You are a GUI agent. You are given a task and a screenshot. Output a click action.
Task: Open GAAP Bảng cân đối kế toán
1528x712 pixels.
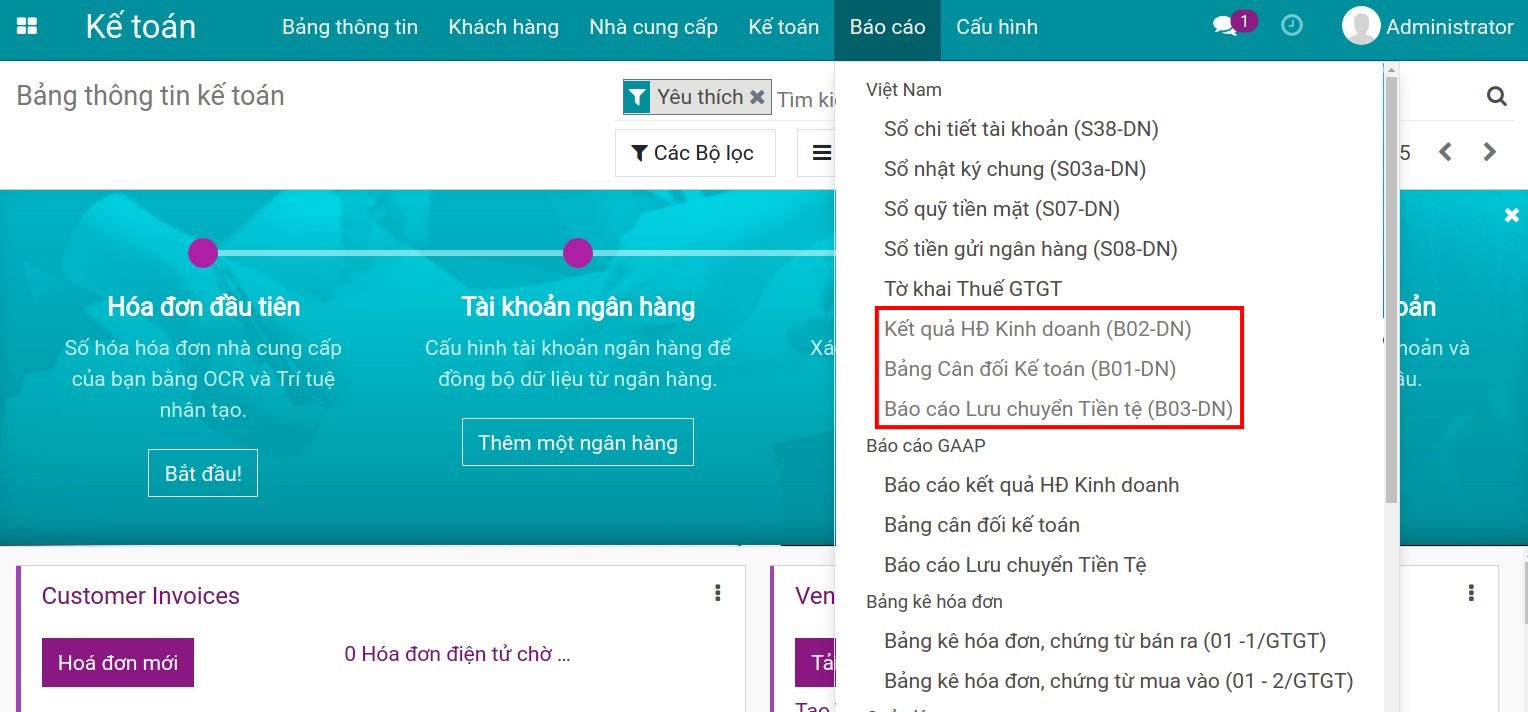(x=982, y=525)
